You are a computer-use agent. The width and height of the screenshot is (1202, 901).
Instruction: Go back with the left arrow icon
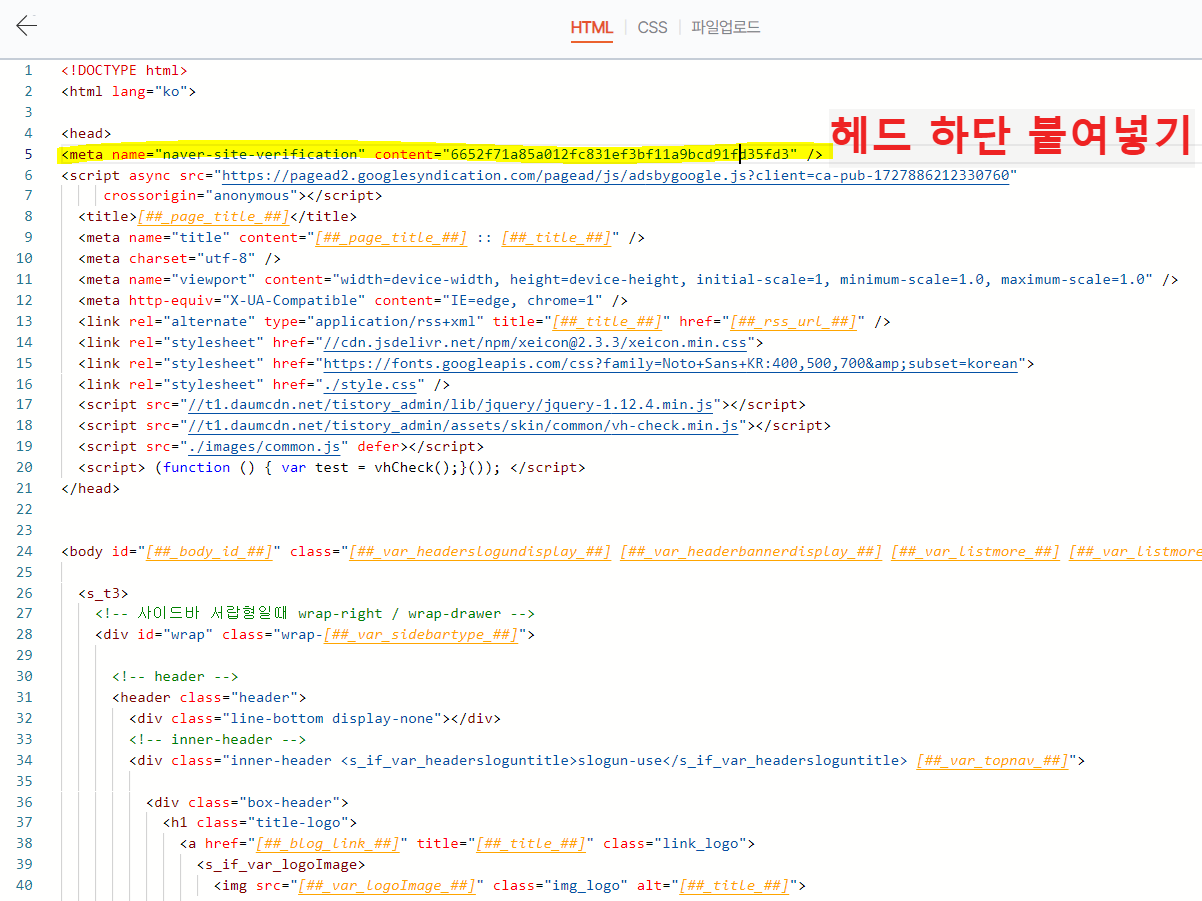26,26
